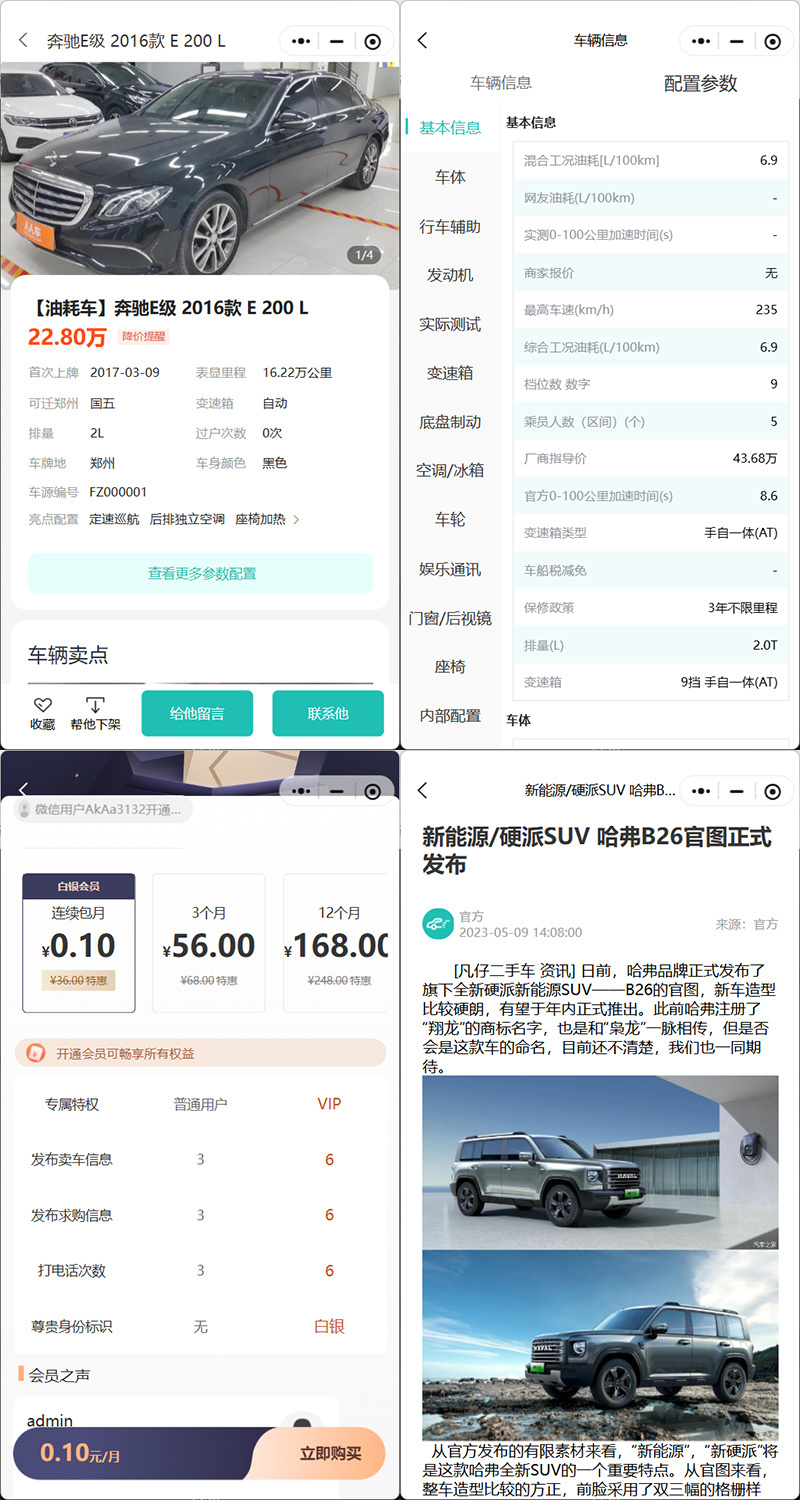Tap the orange icon in 开通会员可畅享所有权益 banner
Viewport: 800px width, 1500px height.
pos(36,1053)
